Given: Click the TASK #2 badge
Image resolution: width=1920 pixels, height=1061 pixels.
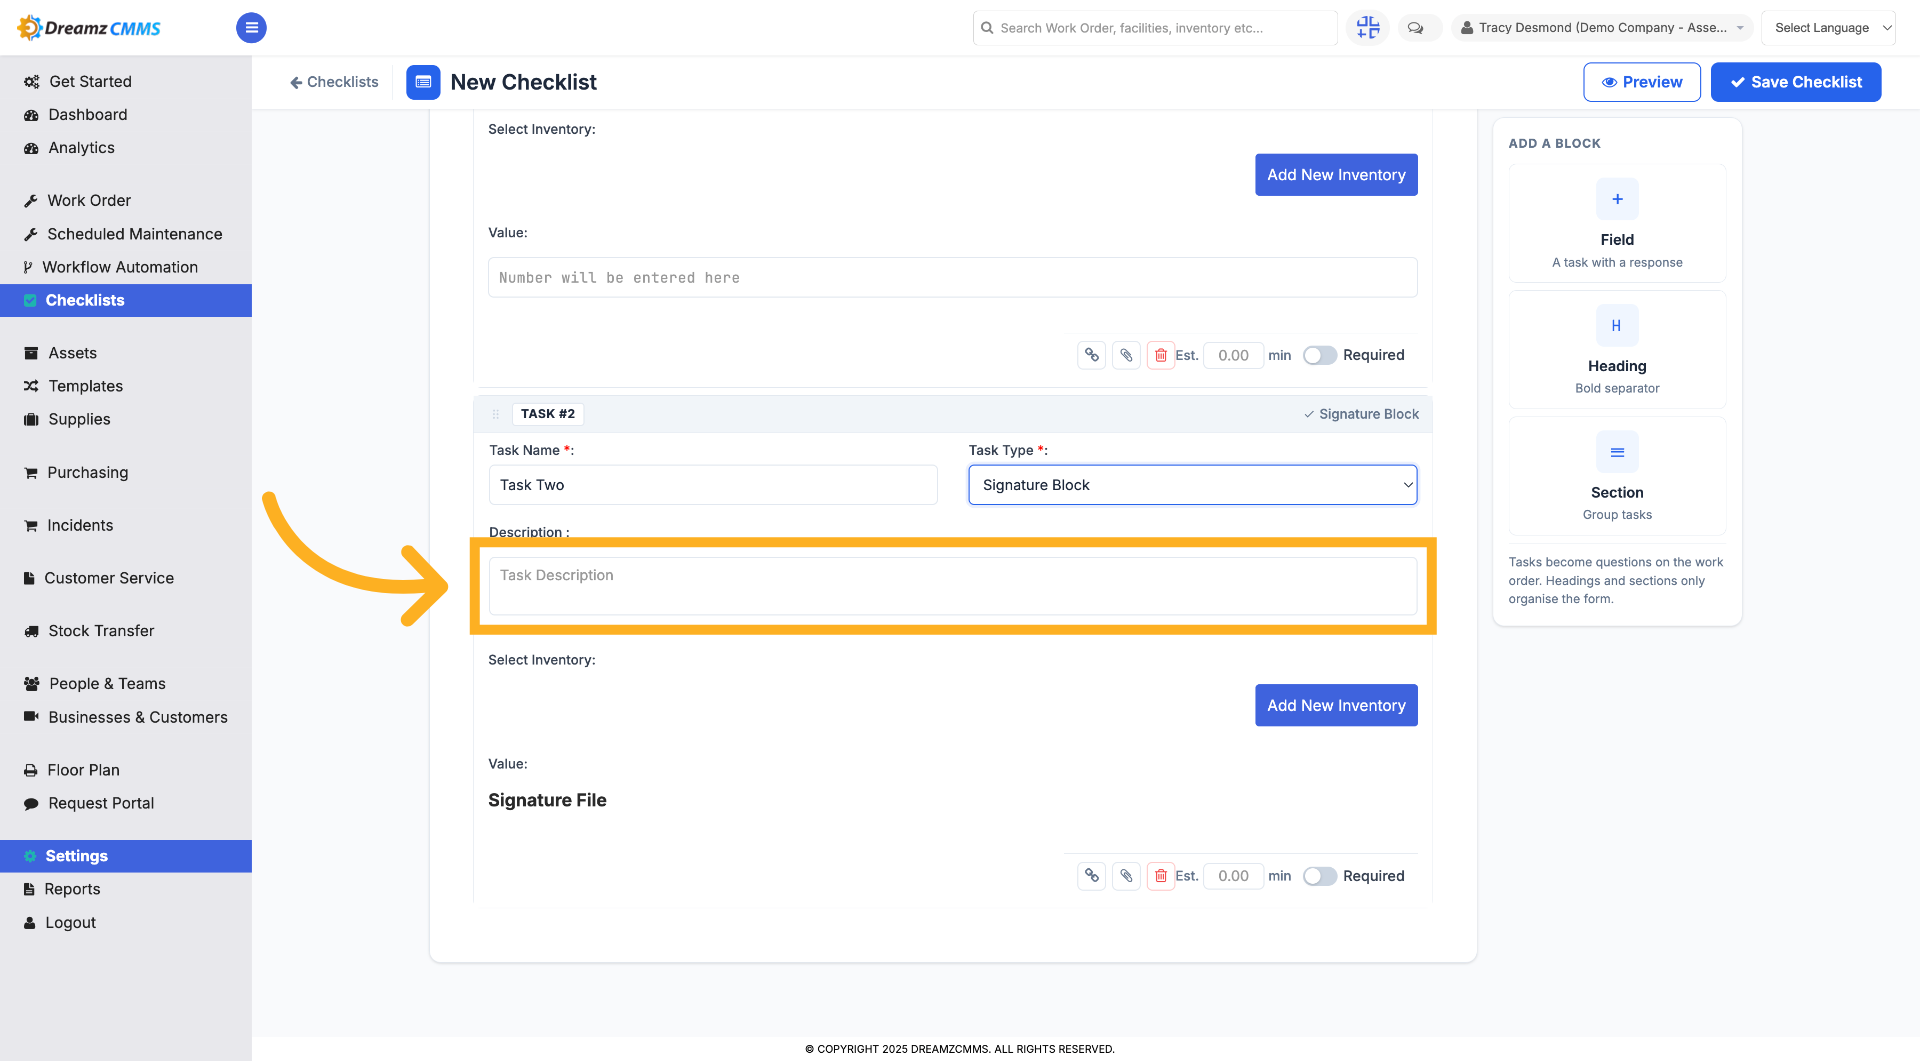Looking at the screenshot, I should (x=548, y=414).
